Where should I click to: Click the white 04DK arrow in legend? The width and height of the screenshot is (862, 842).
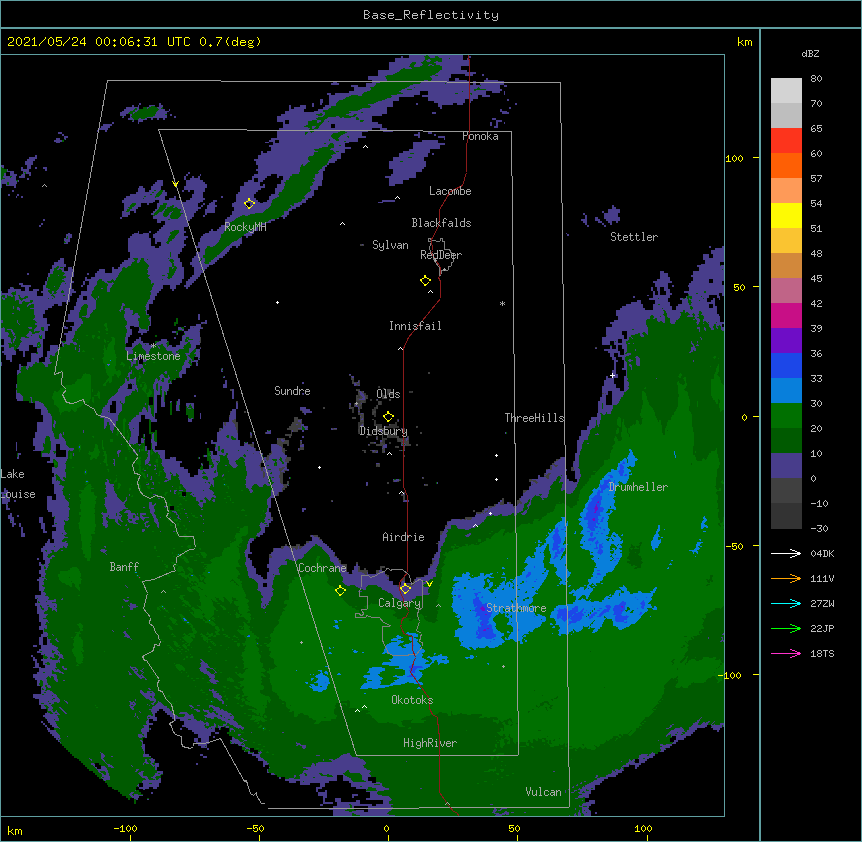pyautogui.click(x=786, y=553)
